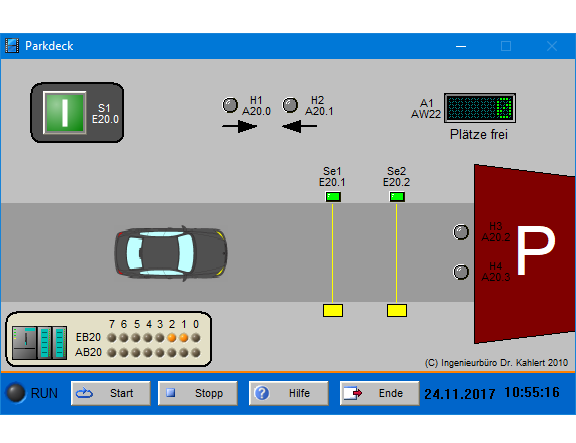Click AB20 bit 0 LED
Screen dimensions: 576x443
[x=196, y=353]
